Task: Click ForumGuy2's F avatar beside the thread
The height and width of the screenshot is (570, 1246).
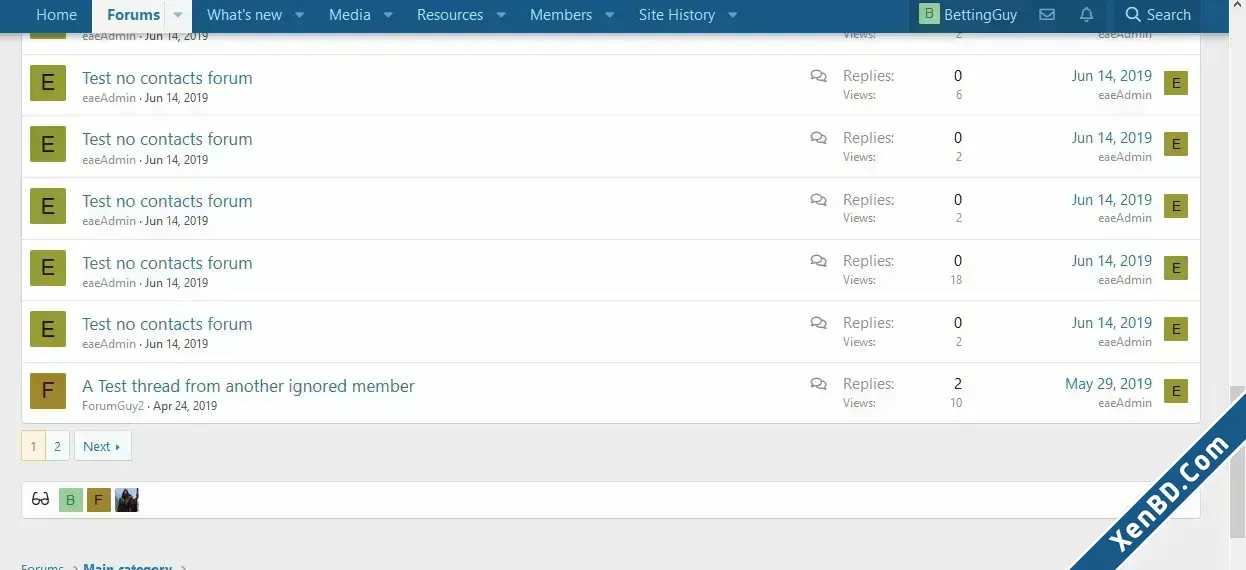Action: point(48,391)
